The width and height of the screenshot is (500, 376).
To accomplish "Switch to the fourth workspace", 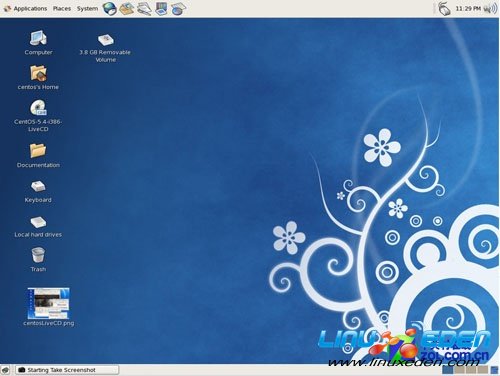I will 482,370.
